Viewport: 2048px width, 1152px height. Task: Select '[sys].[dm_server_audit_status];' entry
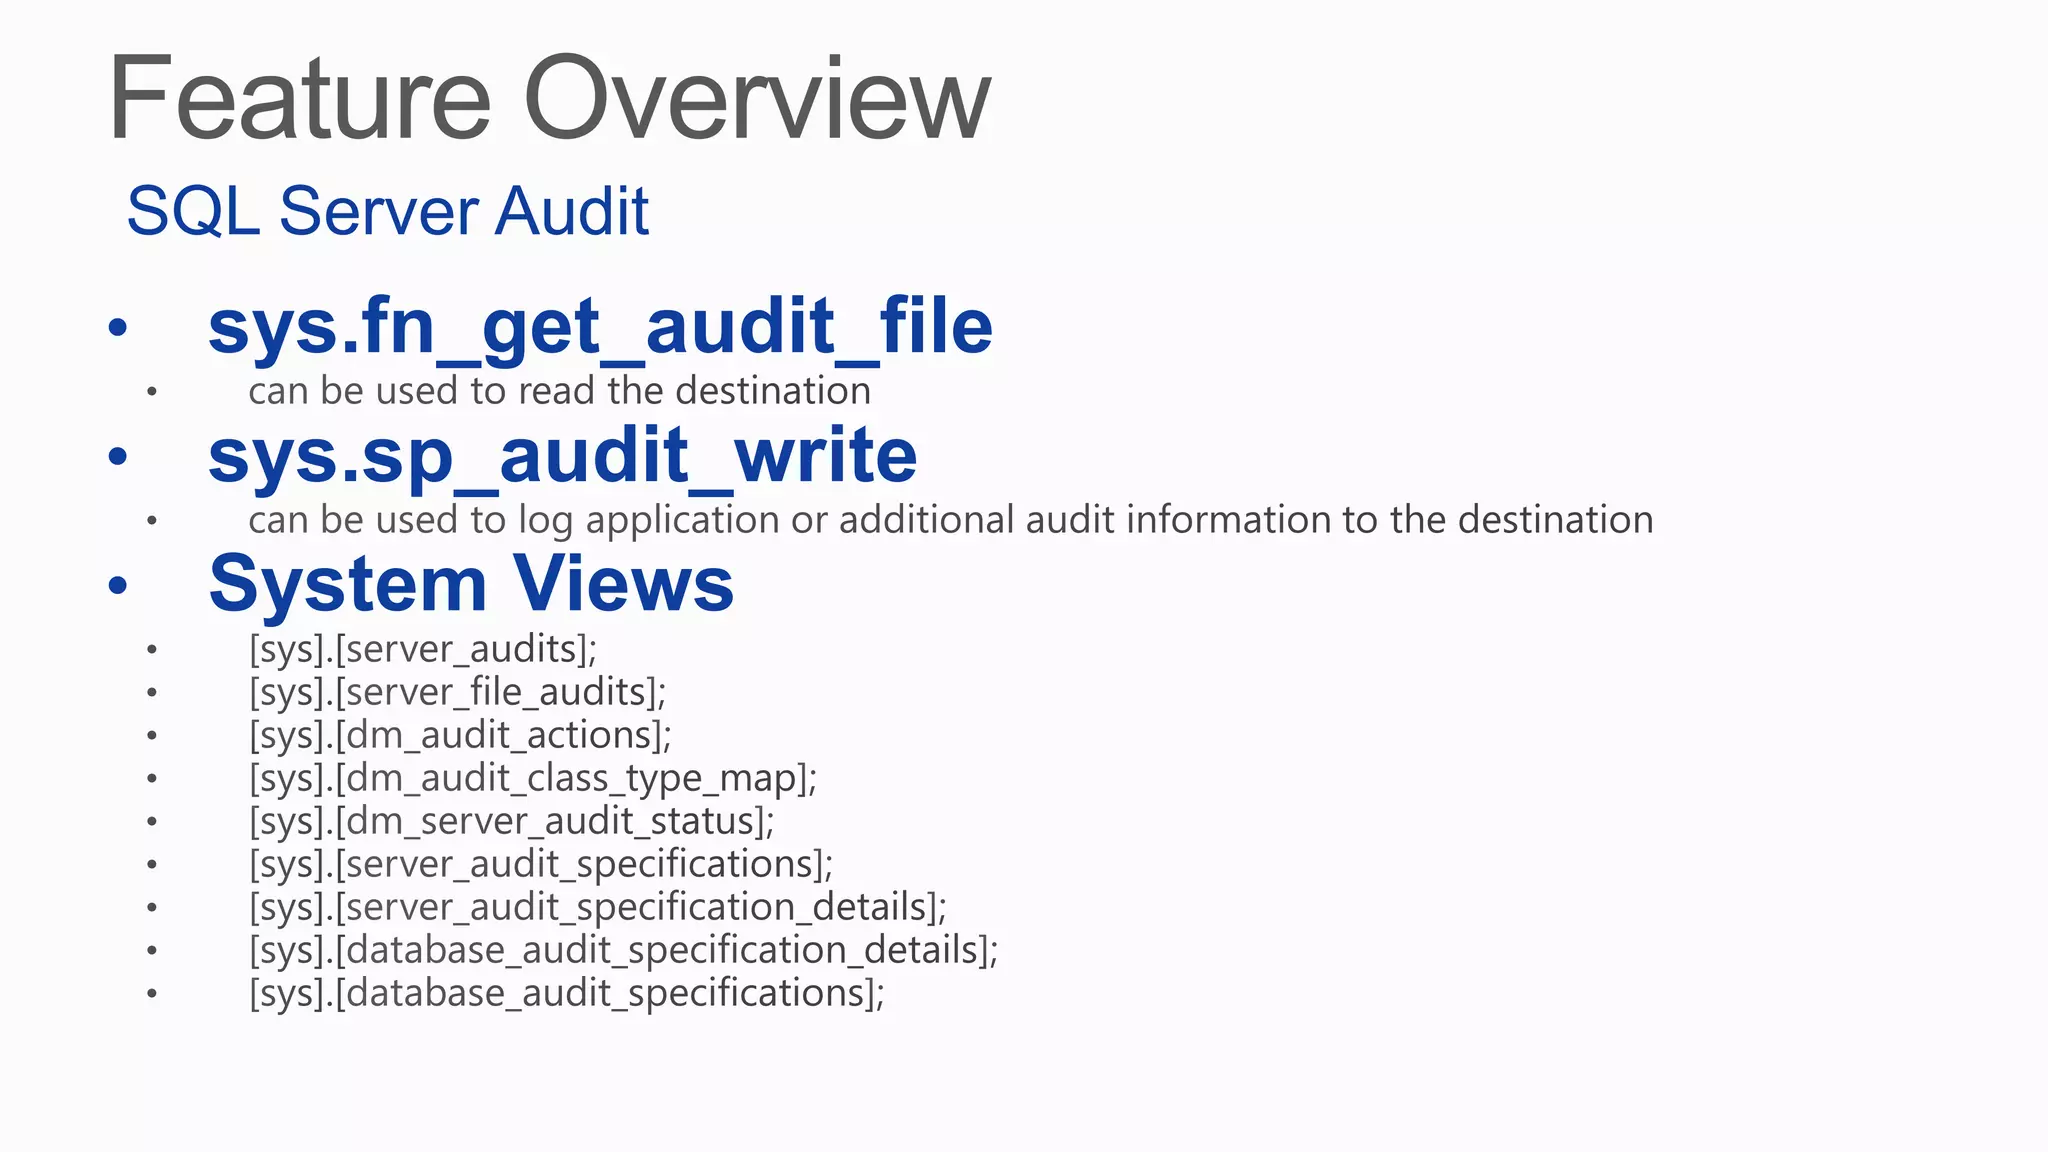click(x=512, y=821)
